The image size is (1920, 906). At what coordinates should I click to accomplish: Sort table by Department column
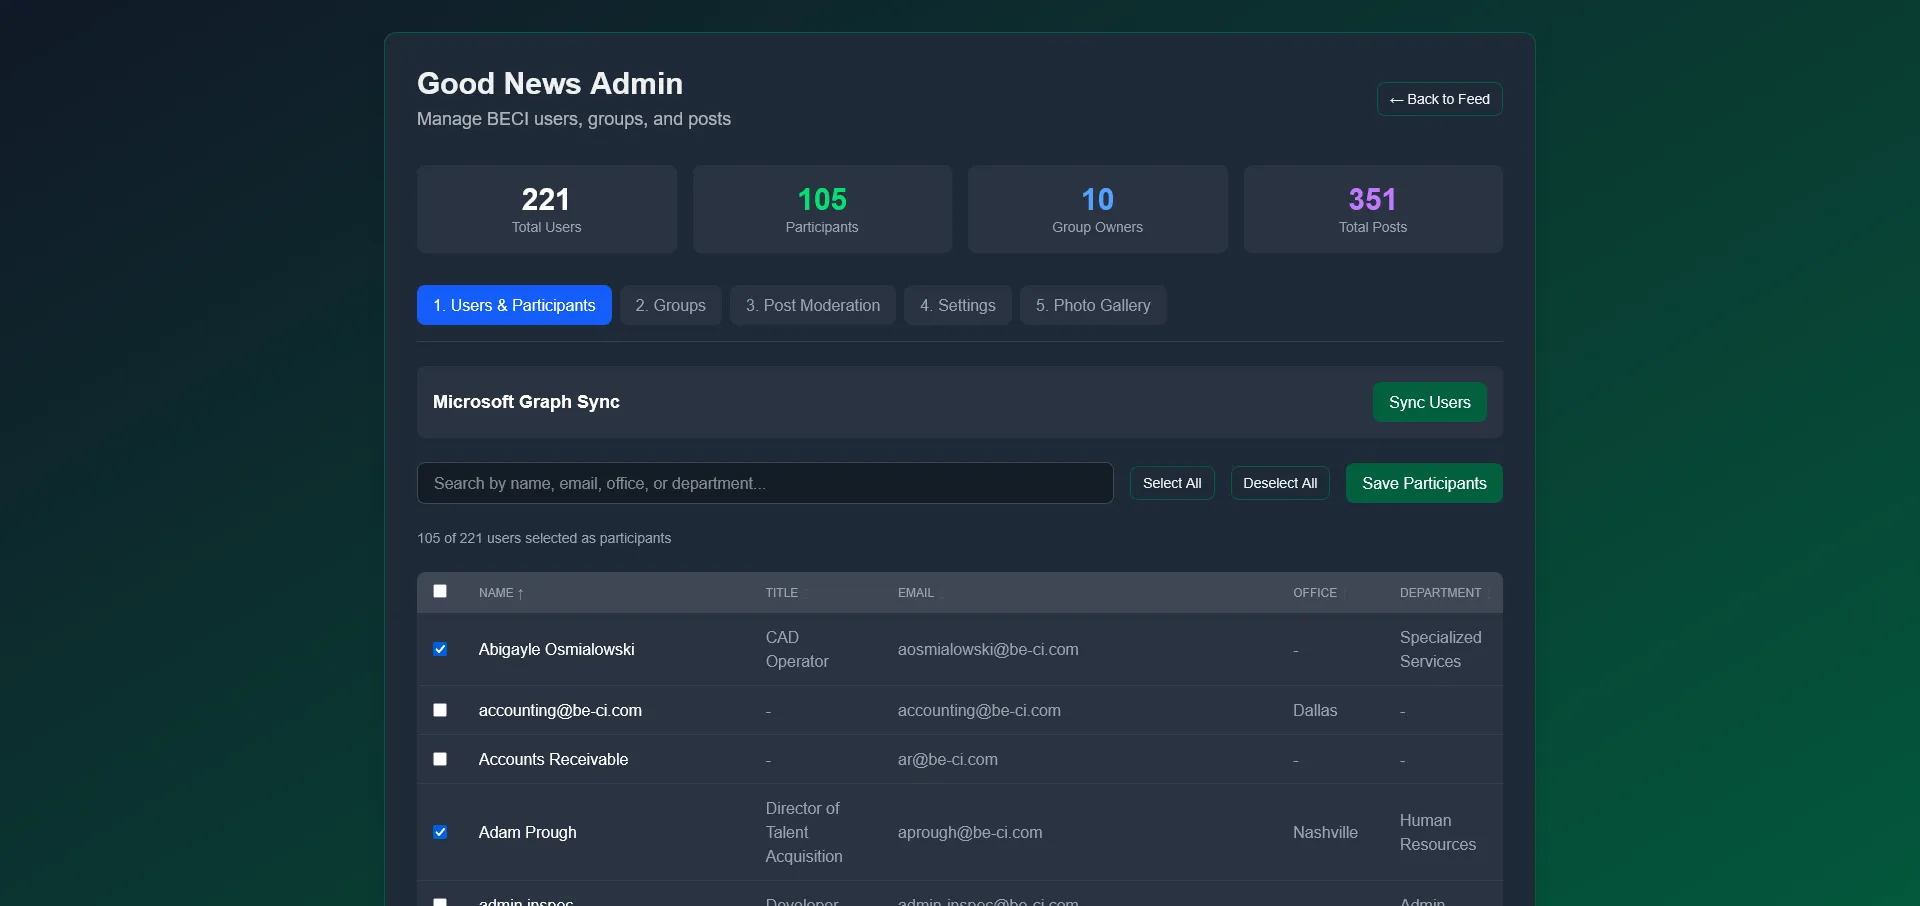(x=1444, y=593)
